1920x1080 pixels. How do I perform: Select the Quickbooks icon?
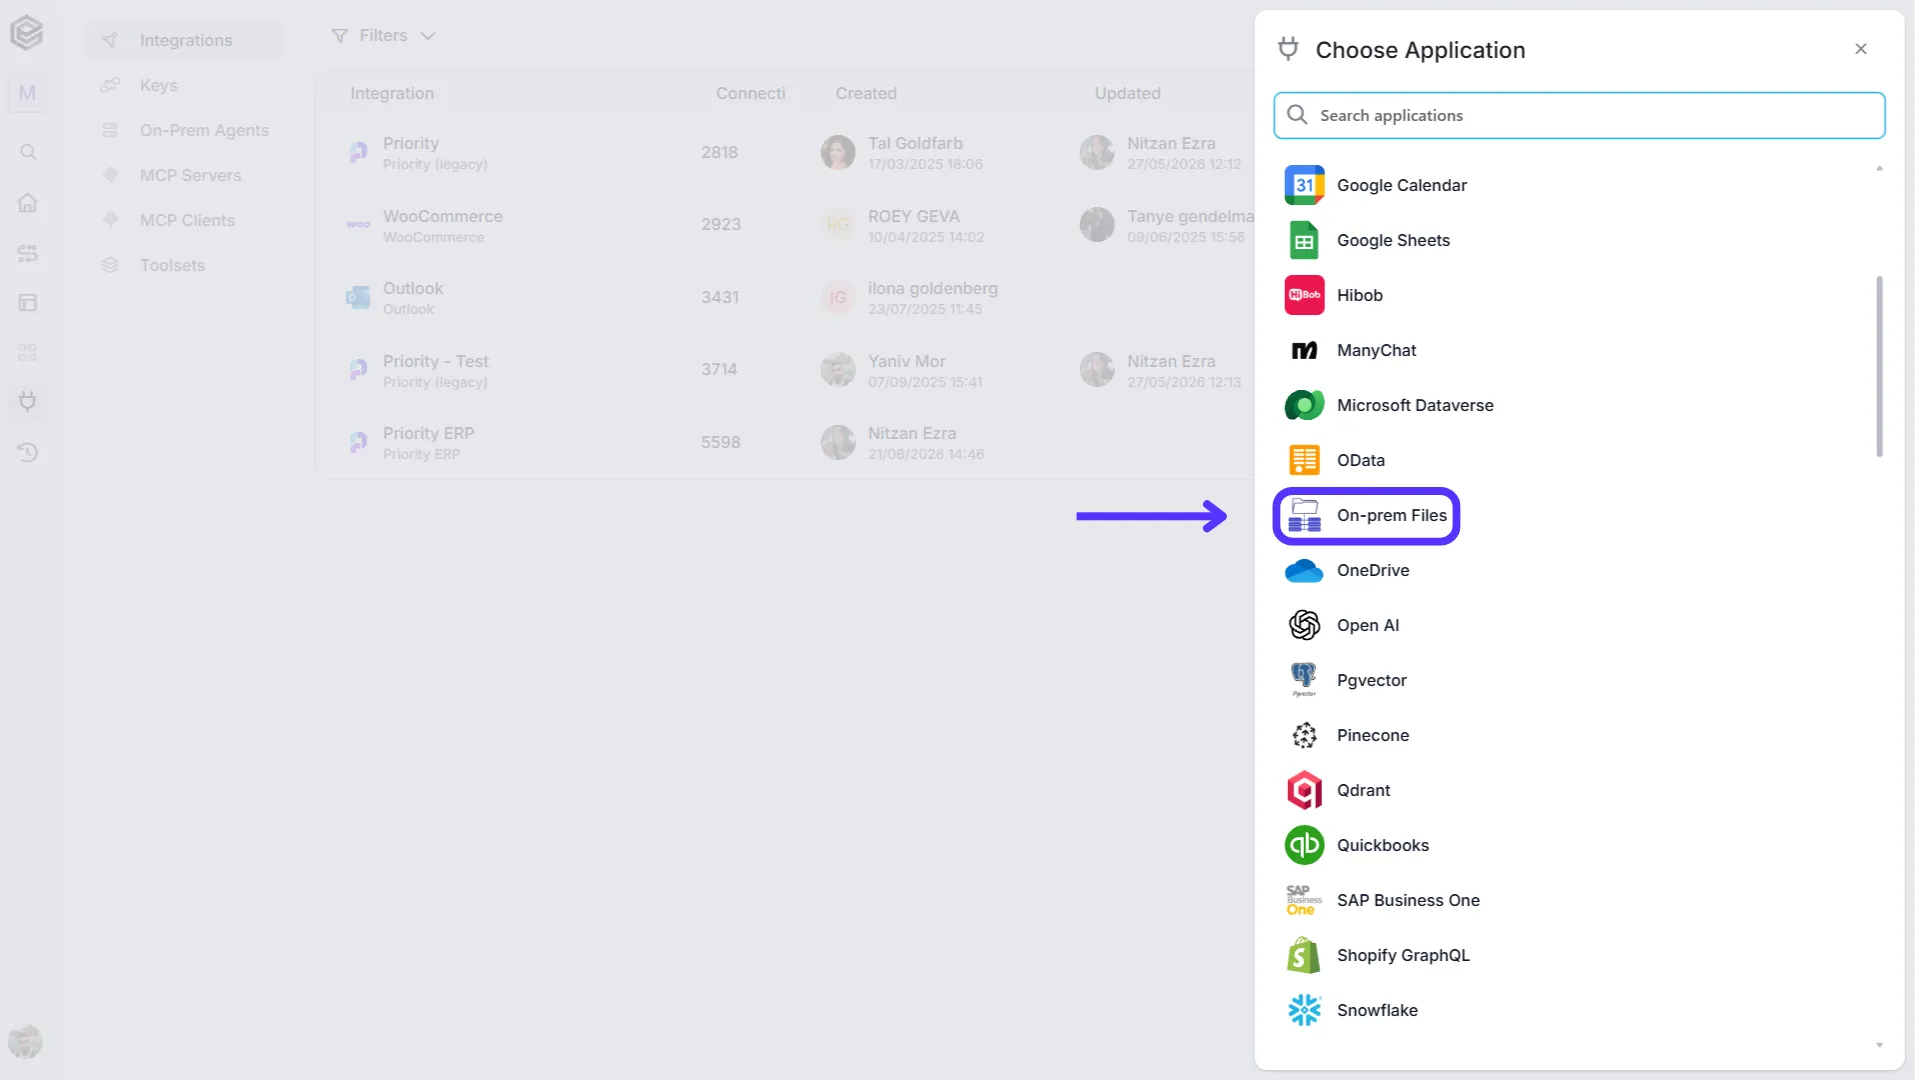[x=1304, y=845]
